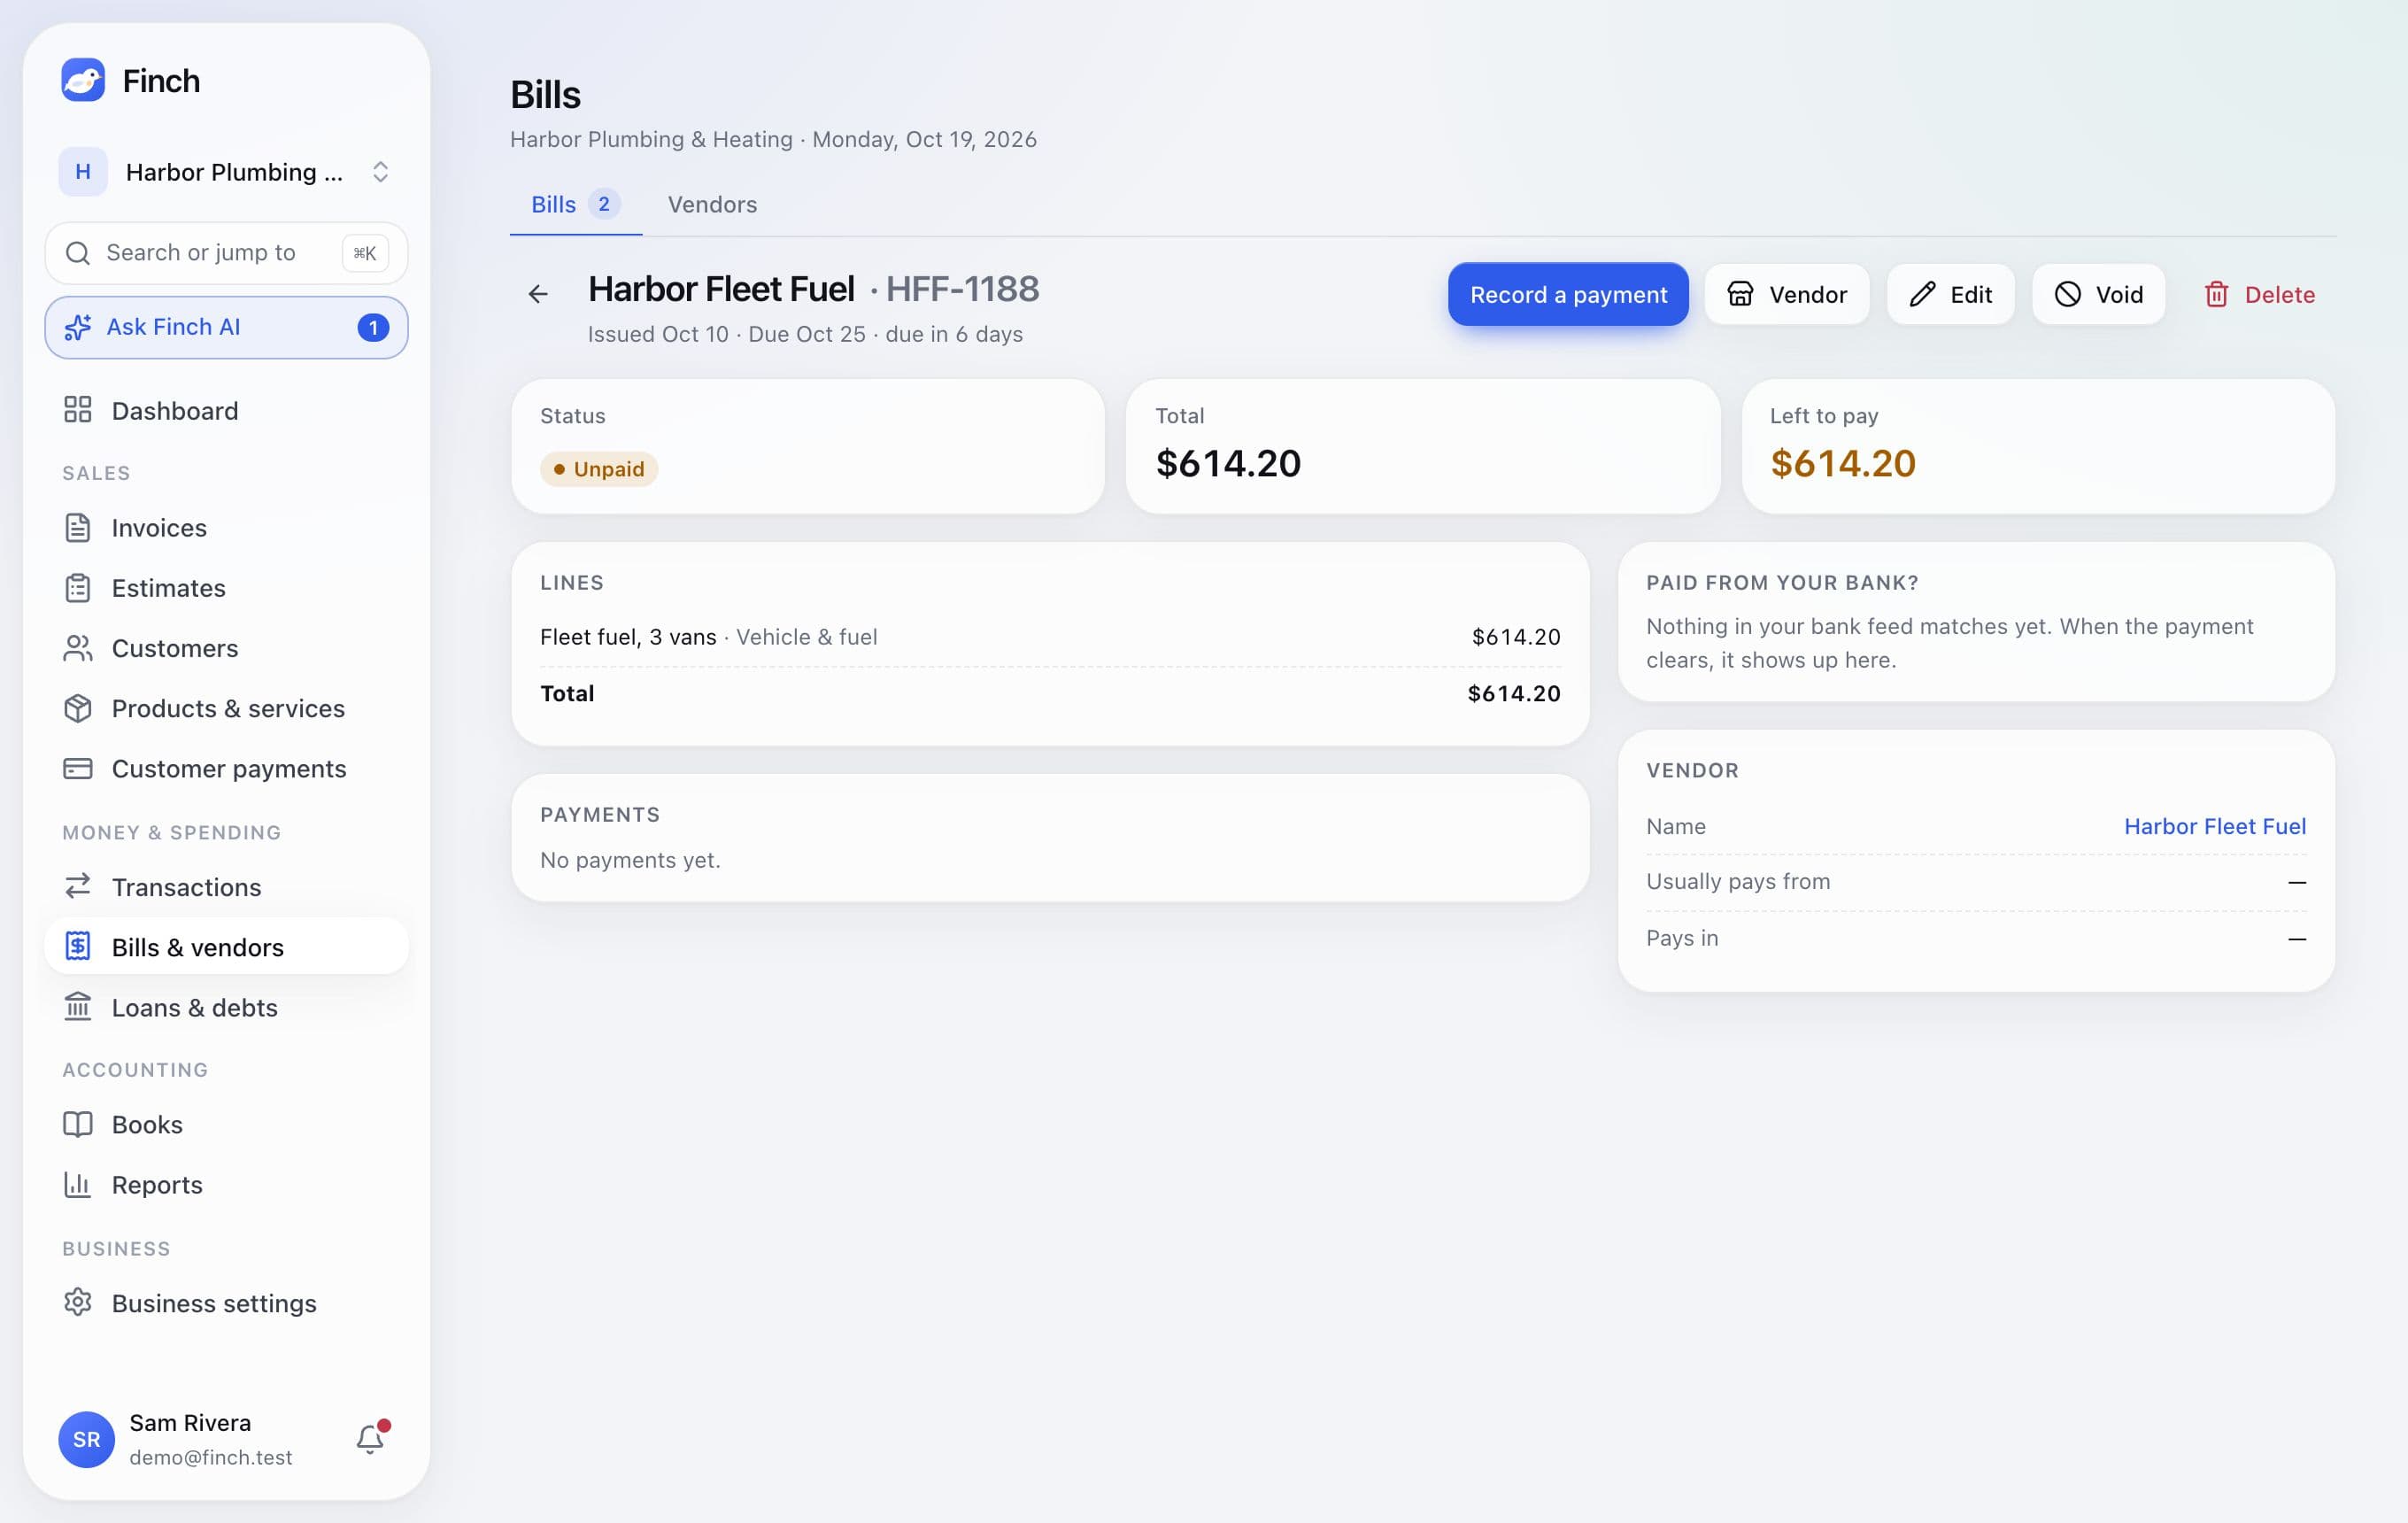Click the Transactions arrows icon

click(x=78, y=886)
